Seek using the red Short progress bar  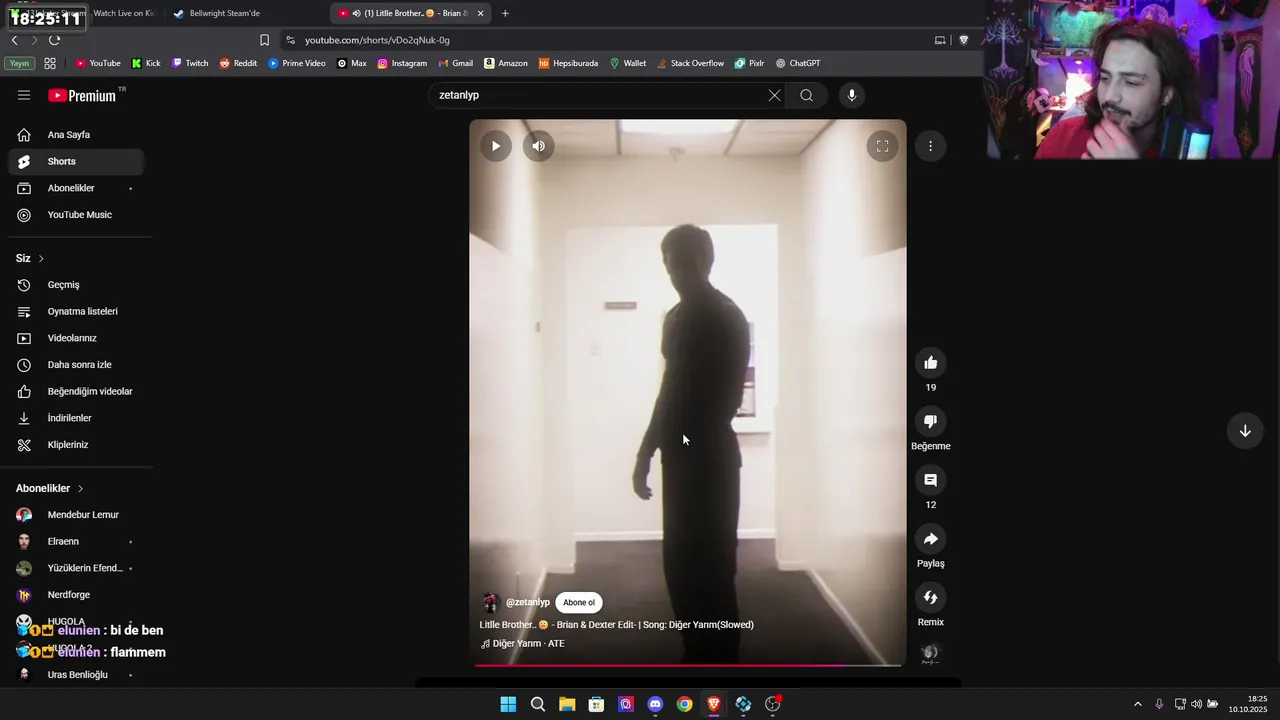[x=688, y=665]
